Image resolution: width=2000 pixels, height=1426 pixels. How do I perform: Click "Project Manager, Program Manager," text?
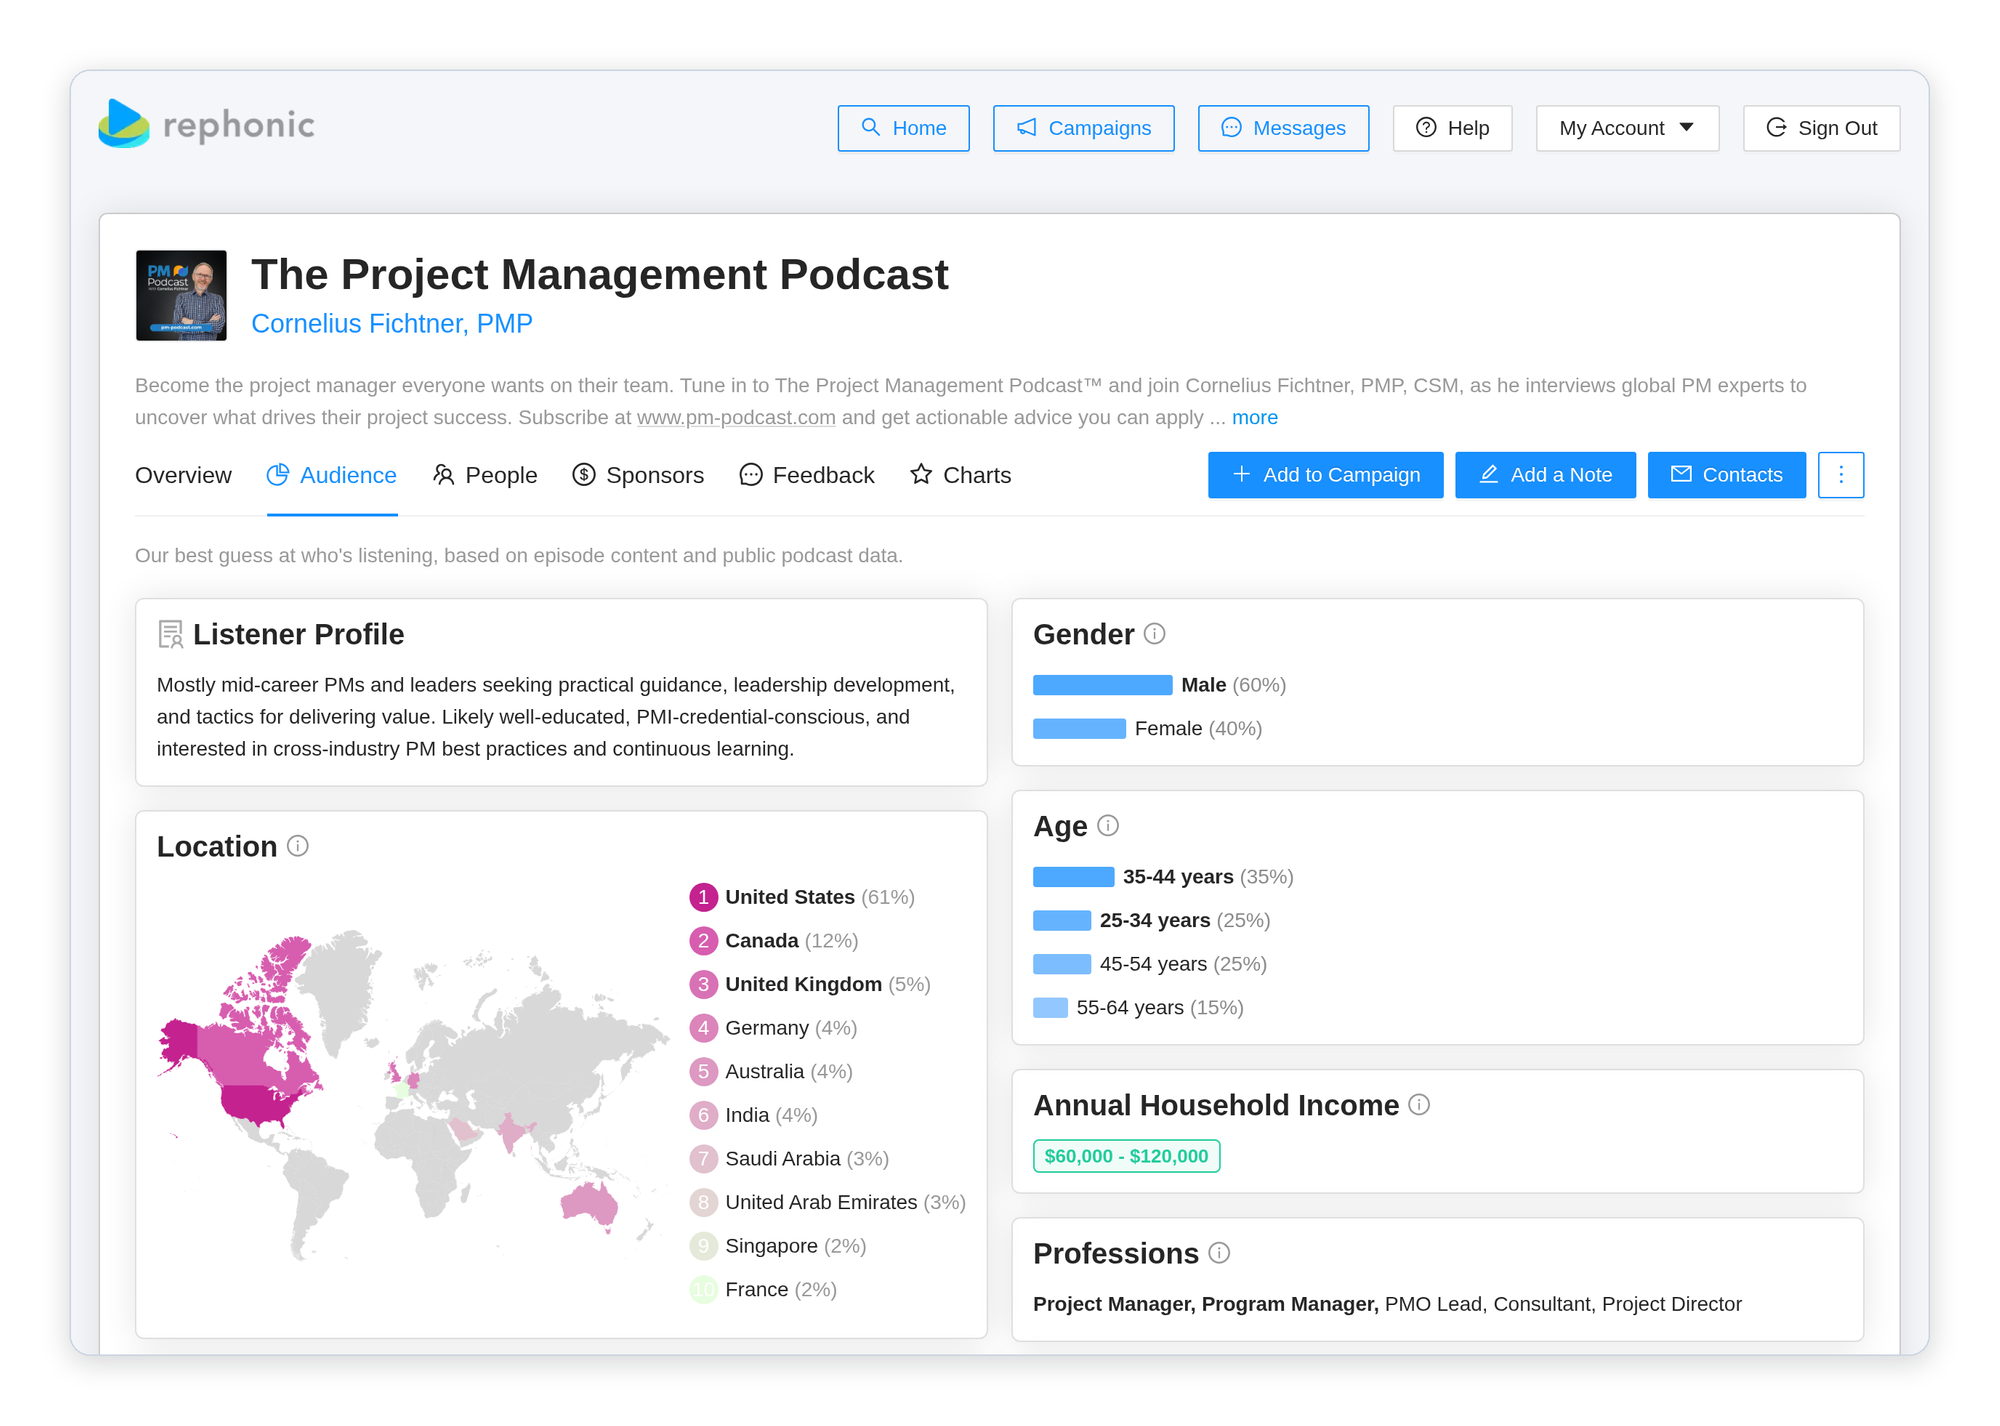click(x=1205, y=1304)
